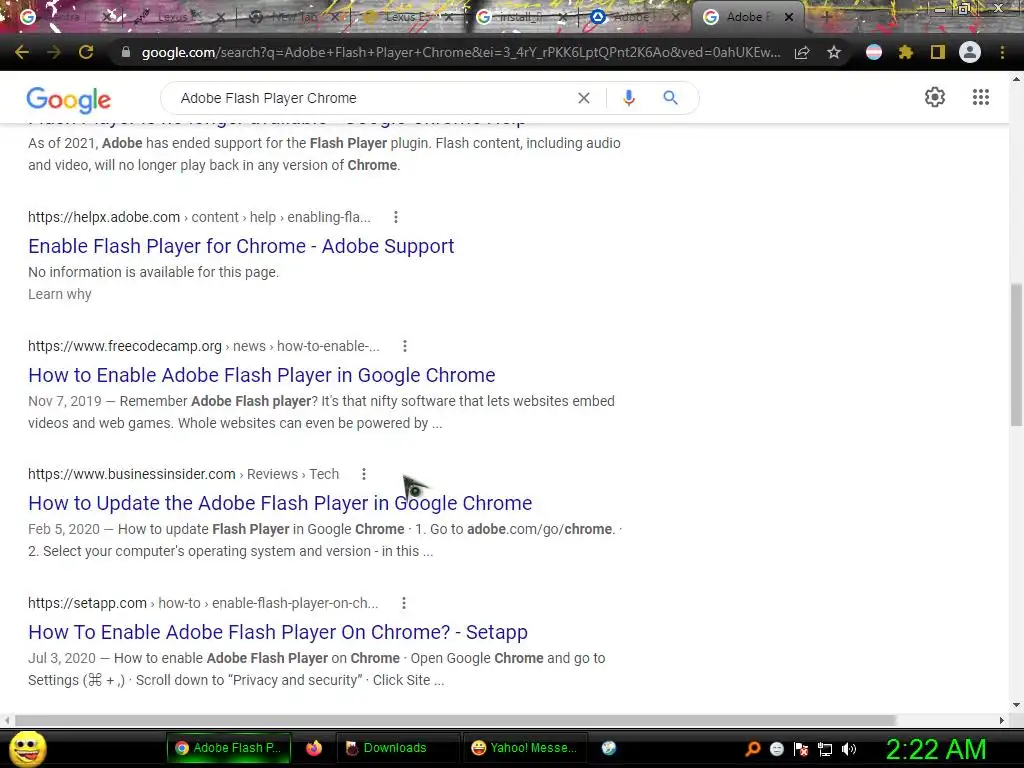The height and width of the screenshot is (768, 1024).
Task: Click the vertical page scrollbar thumb
Action: [1016, 355]
